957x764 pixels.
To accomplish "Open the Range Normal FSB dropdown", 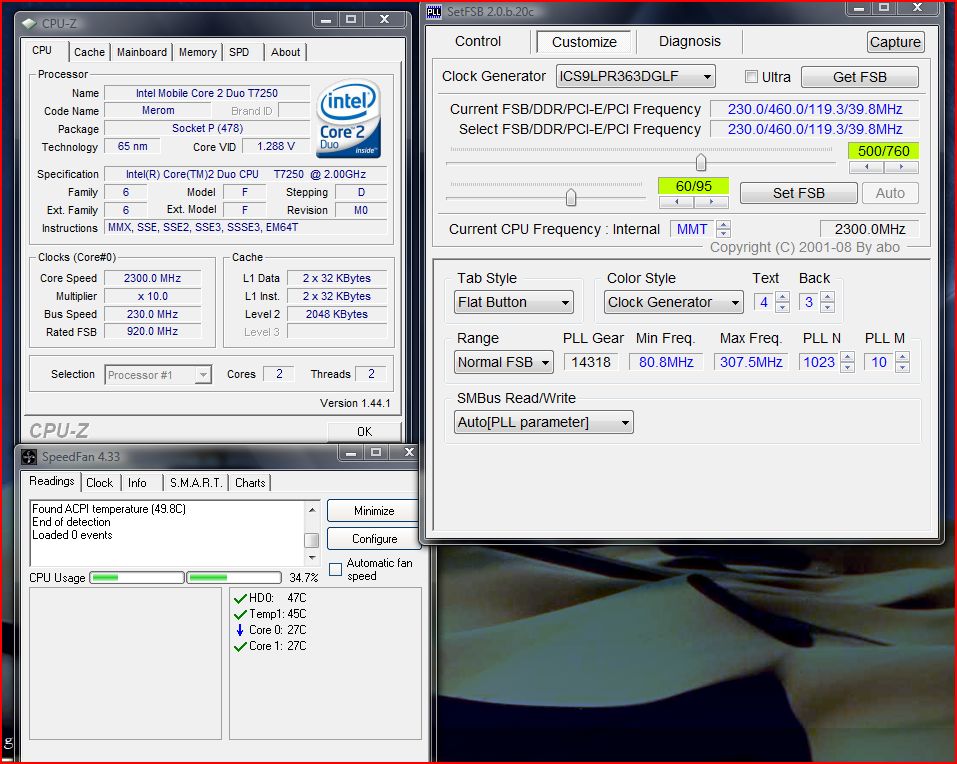I will click(504, 362).
